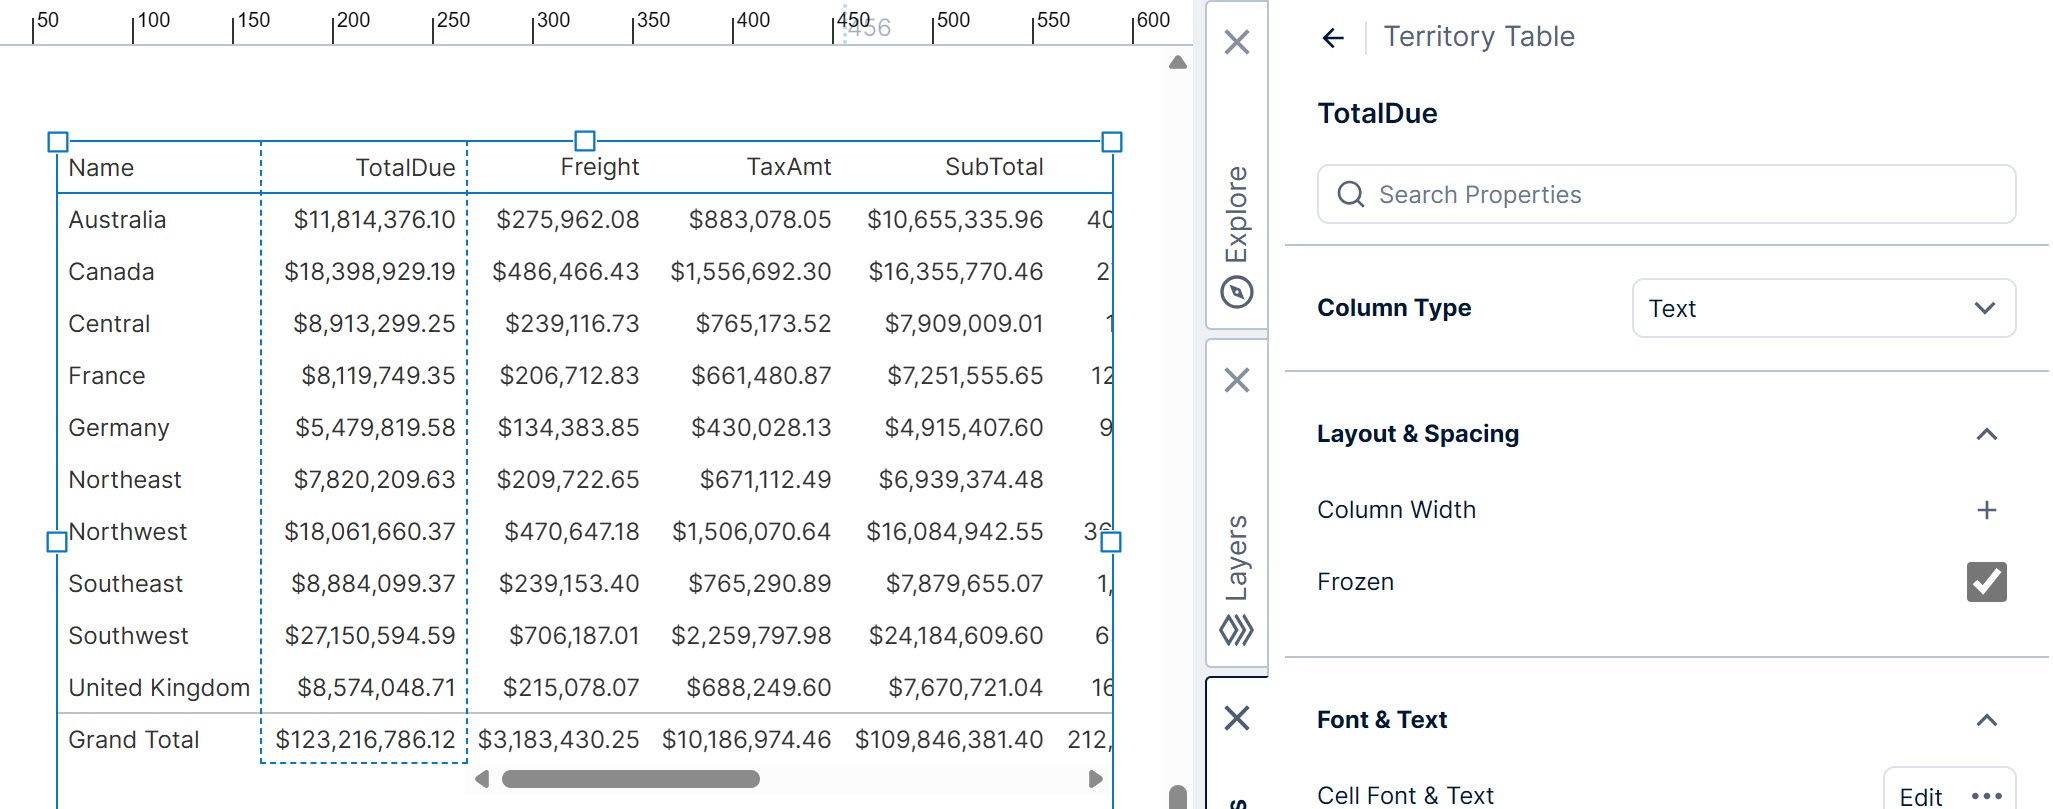Uncheck the Frozen checkbox
The width and height of the screenshot is (2053, 809).
(x=1986, y=582)
